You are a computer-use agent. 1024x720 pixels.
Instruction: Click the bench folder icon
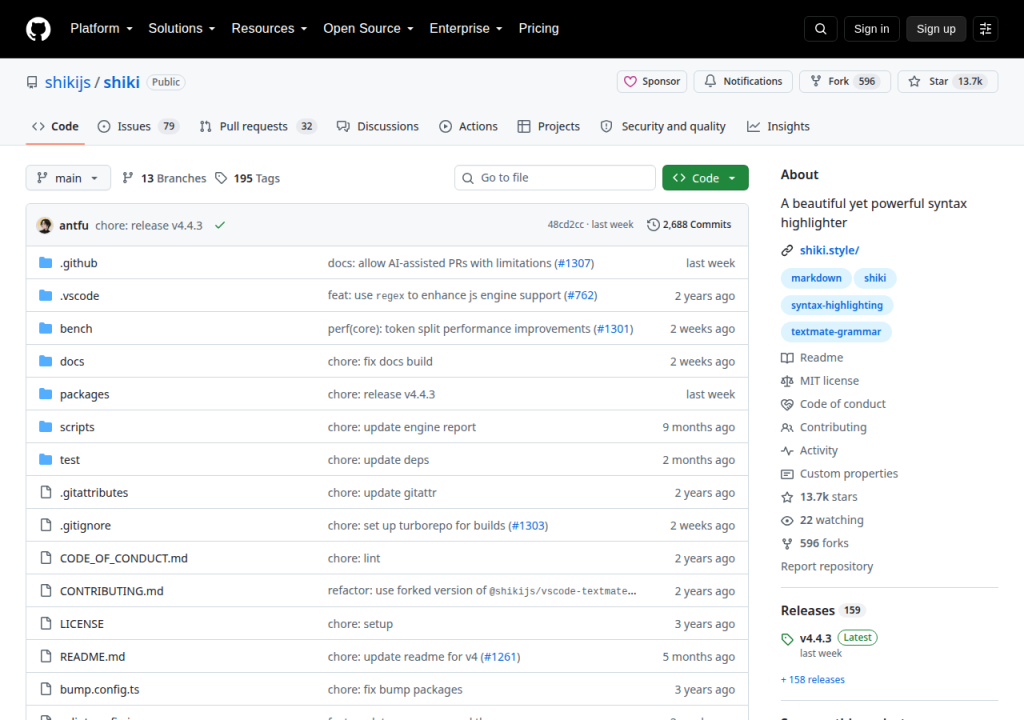[46, 328]
